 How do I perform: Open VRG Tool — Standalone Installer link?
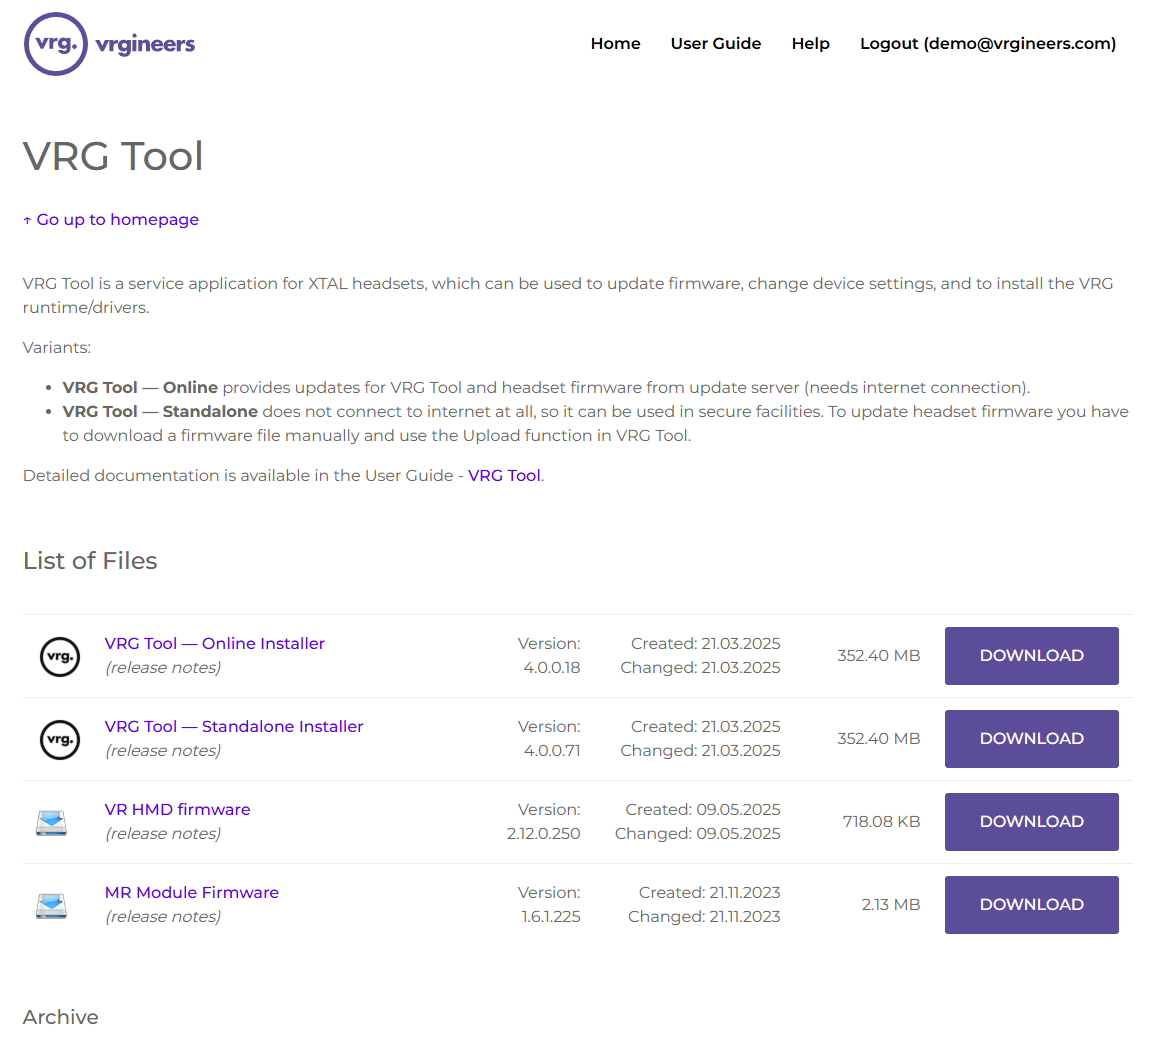coord(234,726)
